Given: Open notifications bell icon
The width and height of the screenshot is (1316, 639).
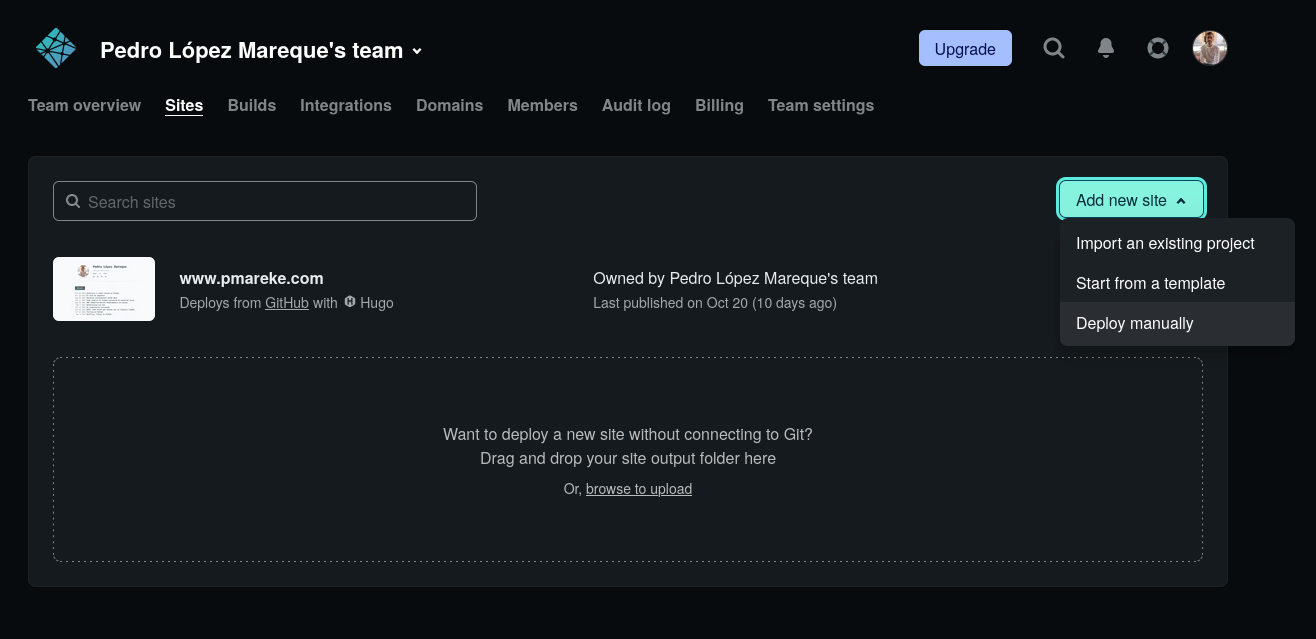Looking at the screenshot, I should point(1106,48).
